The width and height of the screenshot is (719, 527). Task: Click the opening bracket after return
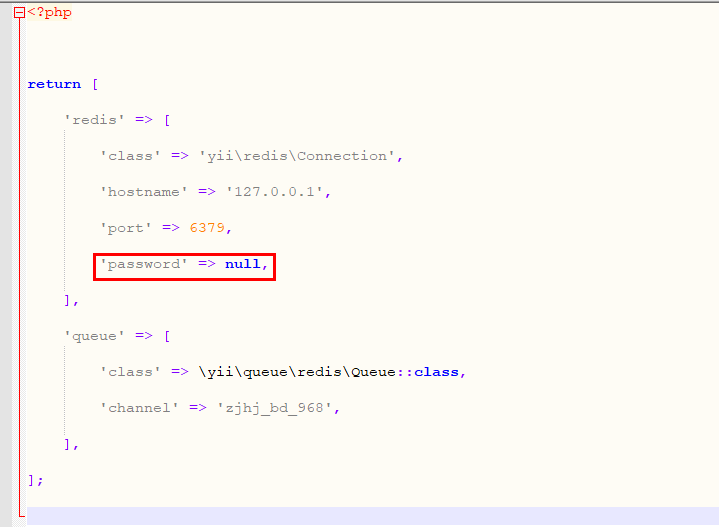pyautogui.click(x=95, y=84)
